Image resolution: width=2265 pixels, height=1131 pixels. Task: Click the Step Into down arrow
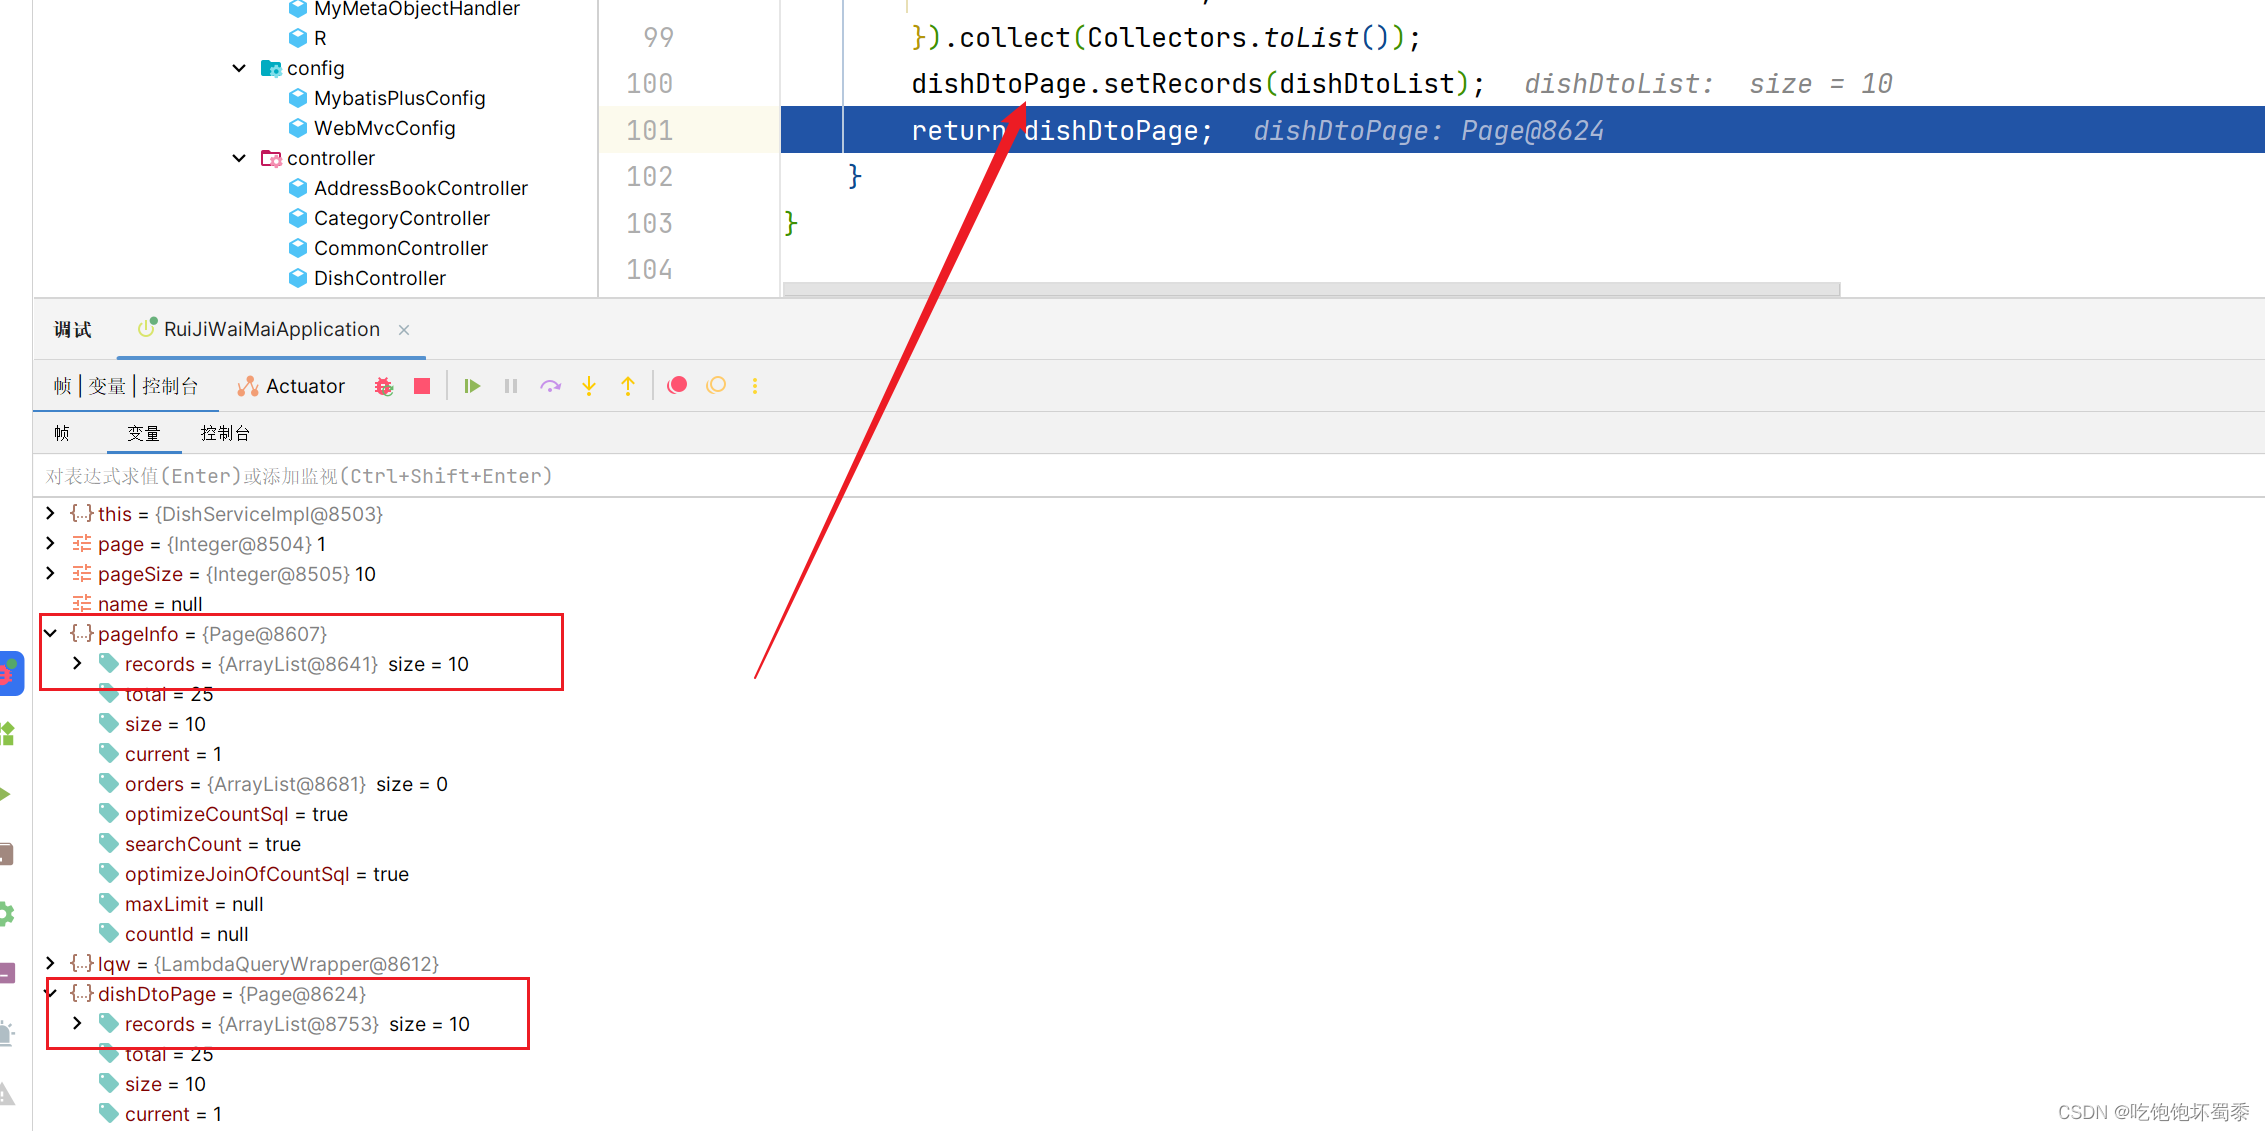coord(589,386)
